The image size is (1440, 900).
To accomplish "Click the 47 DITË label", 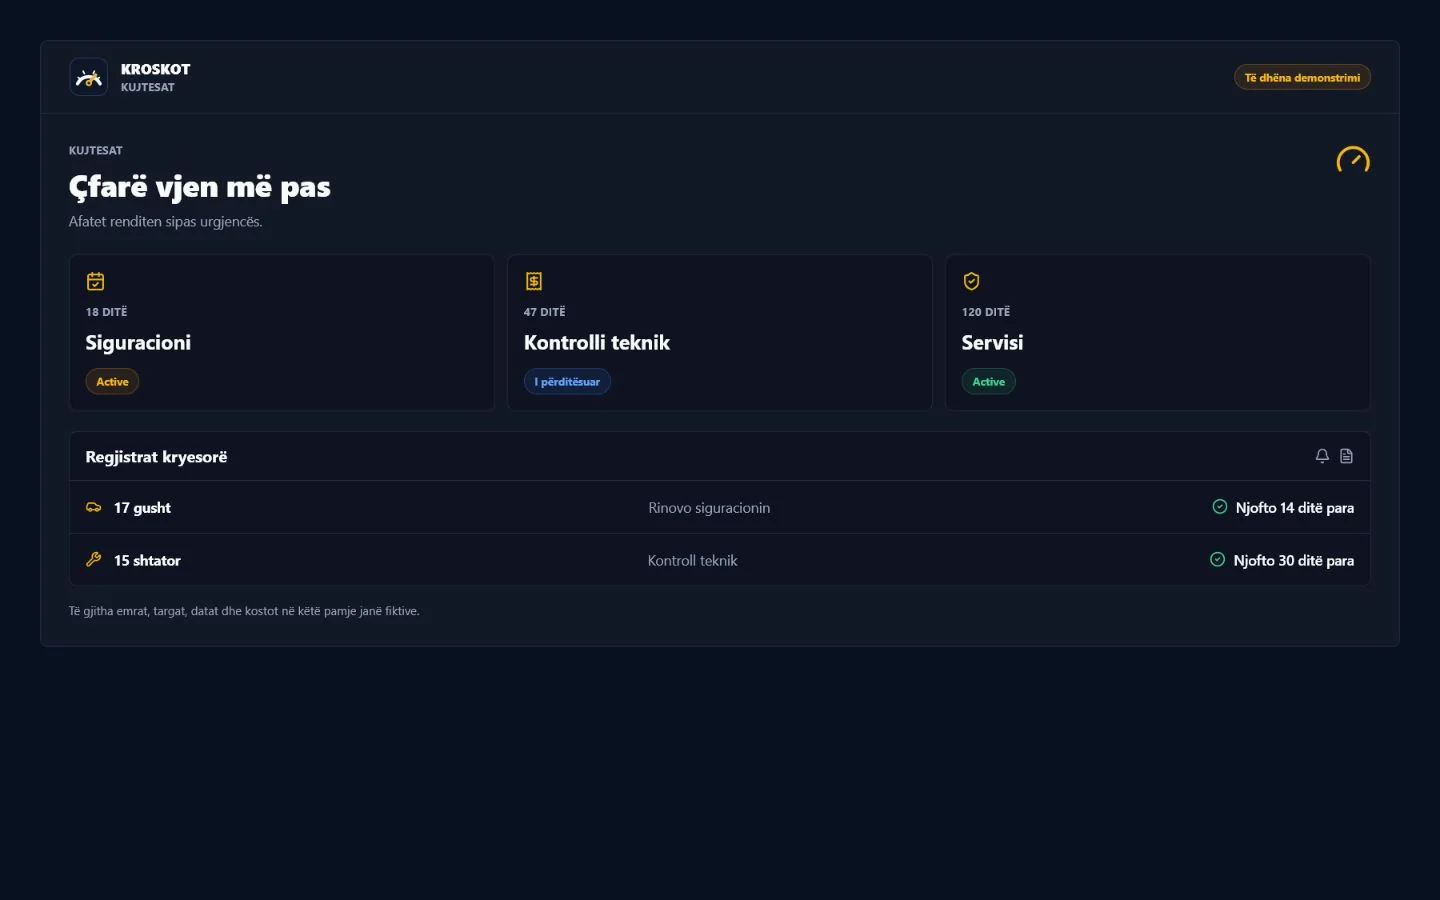I will [544, 312].
